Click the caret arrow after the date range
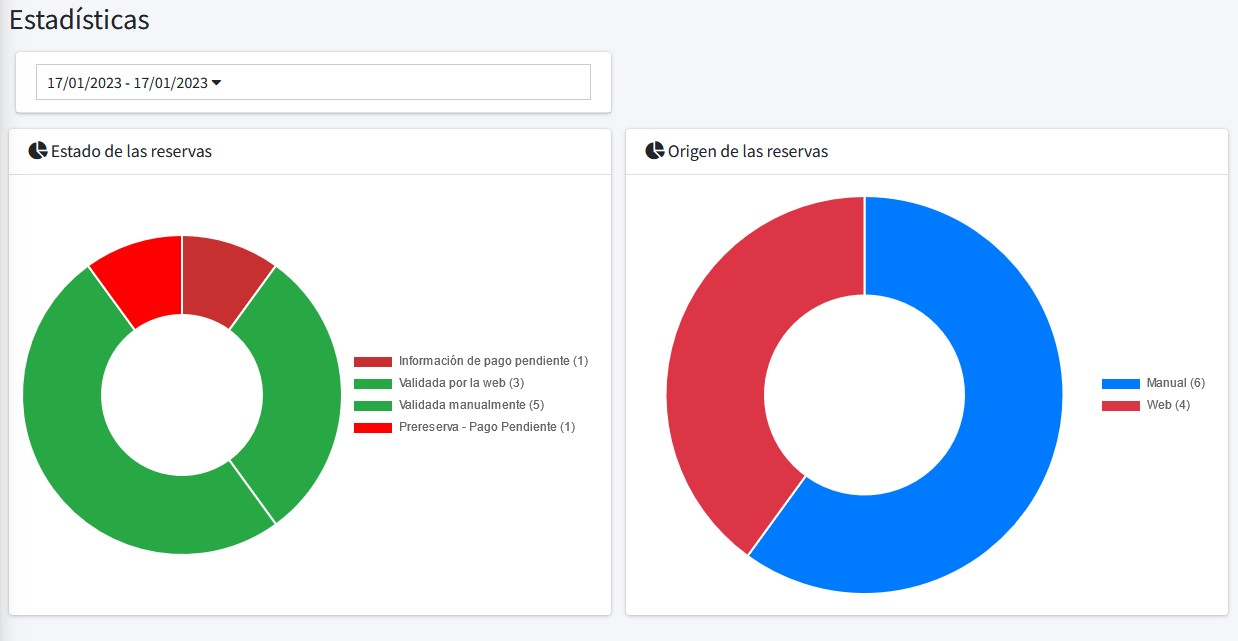Image resolution: width=1238 pixels, height=641 pixels. click(x=216, y=83)
